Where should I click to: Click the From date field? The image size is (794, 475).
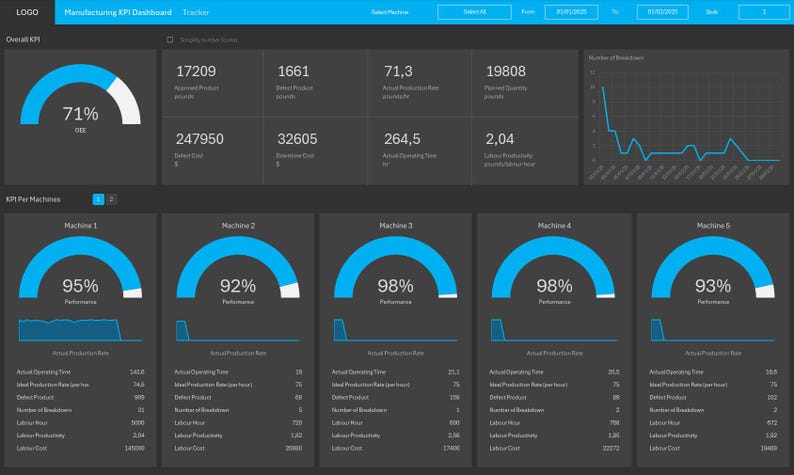571,12
